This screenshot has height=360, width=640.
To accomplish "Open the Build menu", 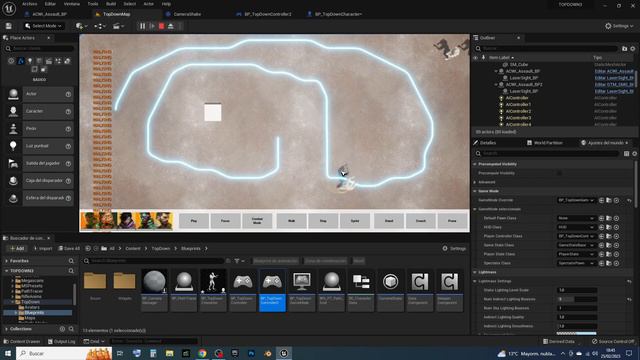I will [x=111, y=4].
